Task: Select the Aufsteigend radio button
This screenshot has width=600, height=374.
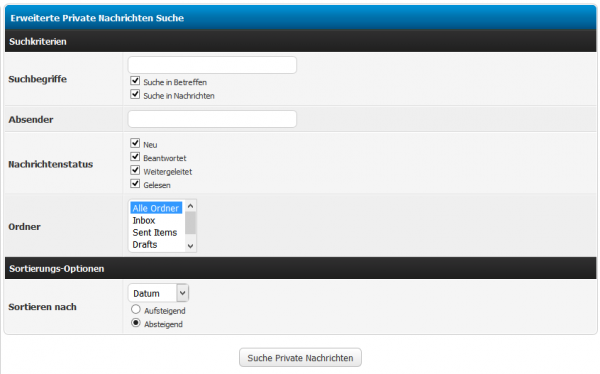Action: (x=136, y=309)
